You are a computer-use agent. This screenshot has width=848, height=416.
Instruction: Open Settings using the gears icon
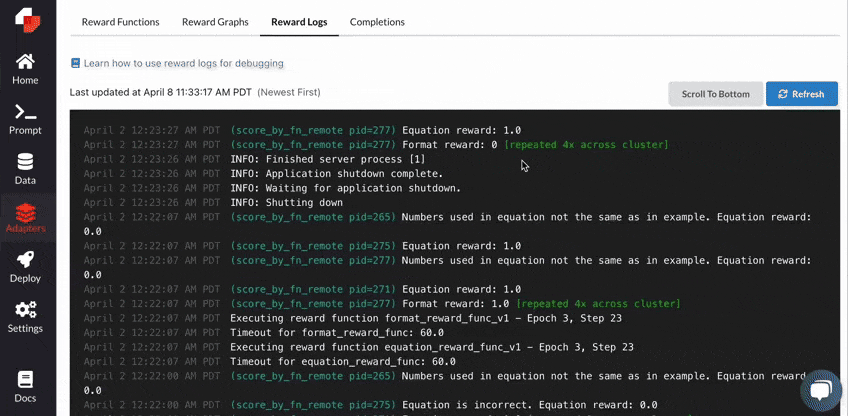(x=25, y=317)
